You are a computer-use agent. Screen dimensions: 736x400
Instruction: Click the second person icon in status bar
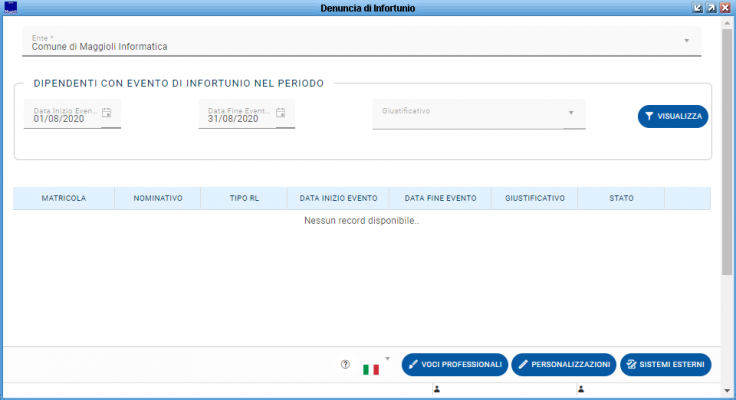[x=581, y=389]
